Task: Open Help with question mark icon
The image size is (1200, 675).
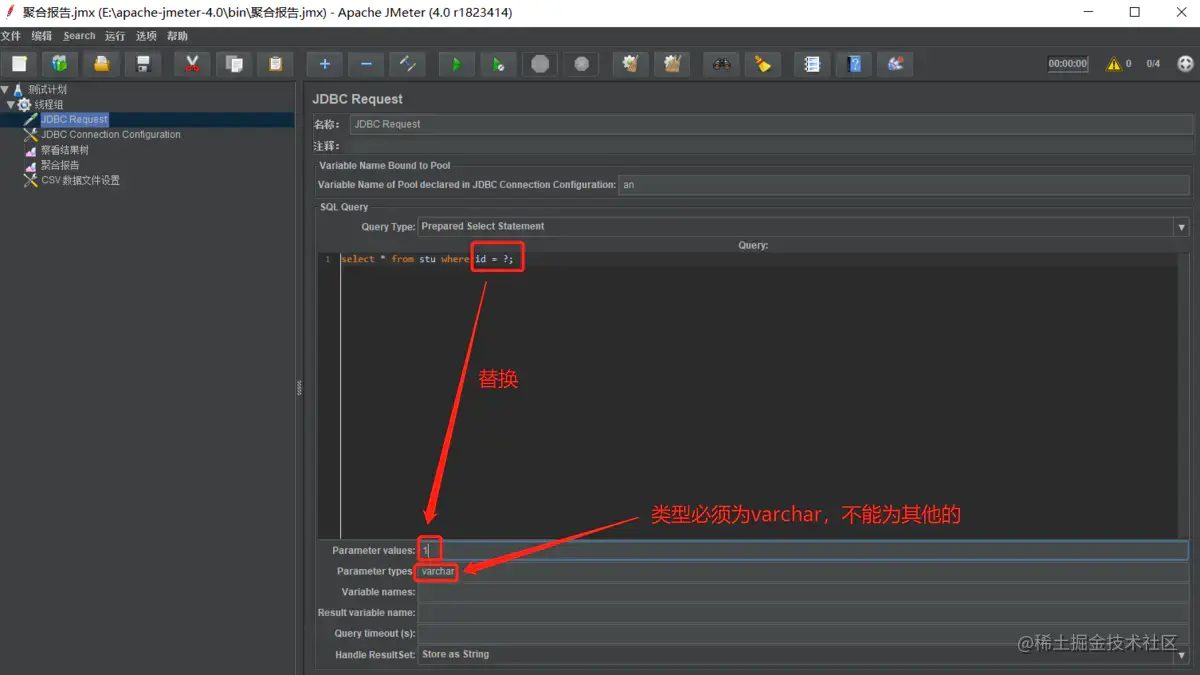Action: pos(854,64)
